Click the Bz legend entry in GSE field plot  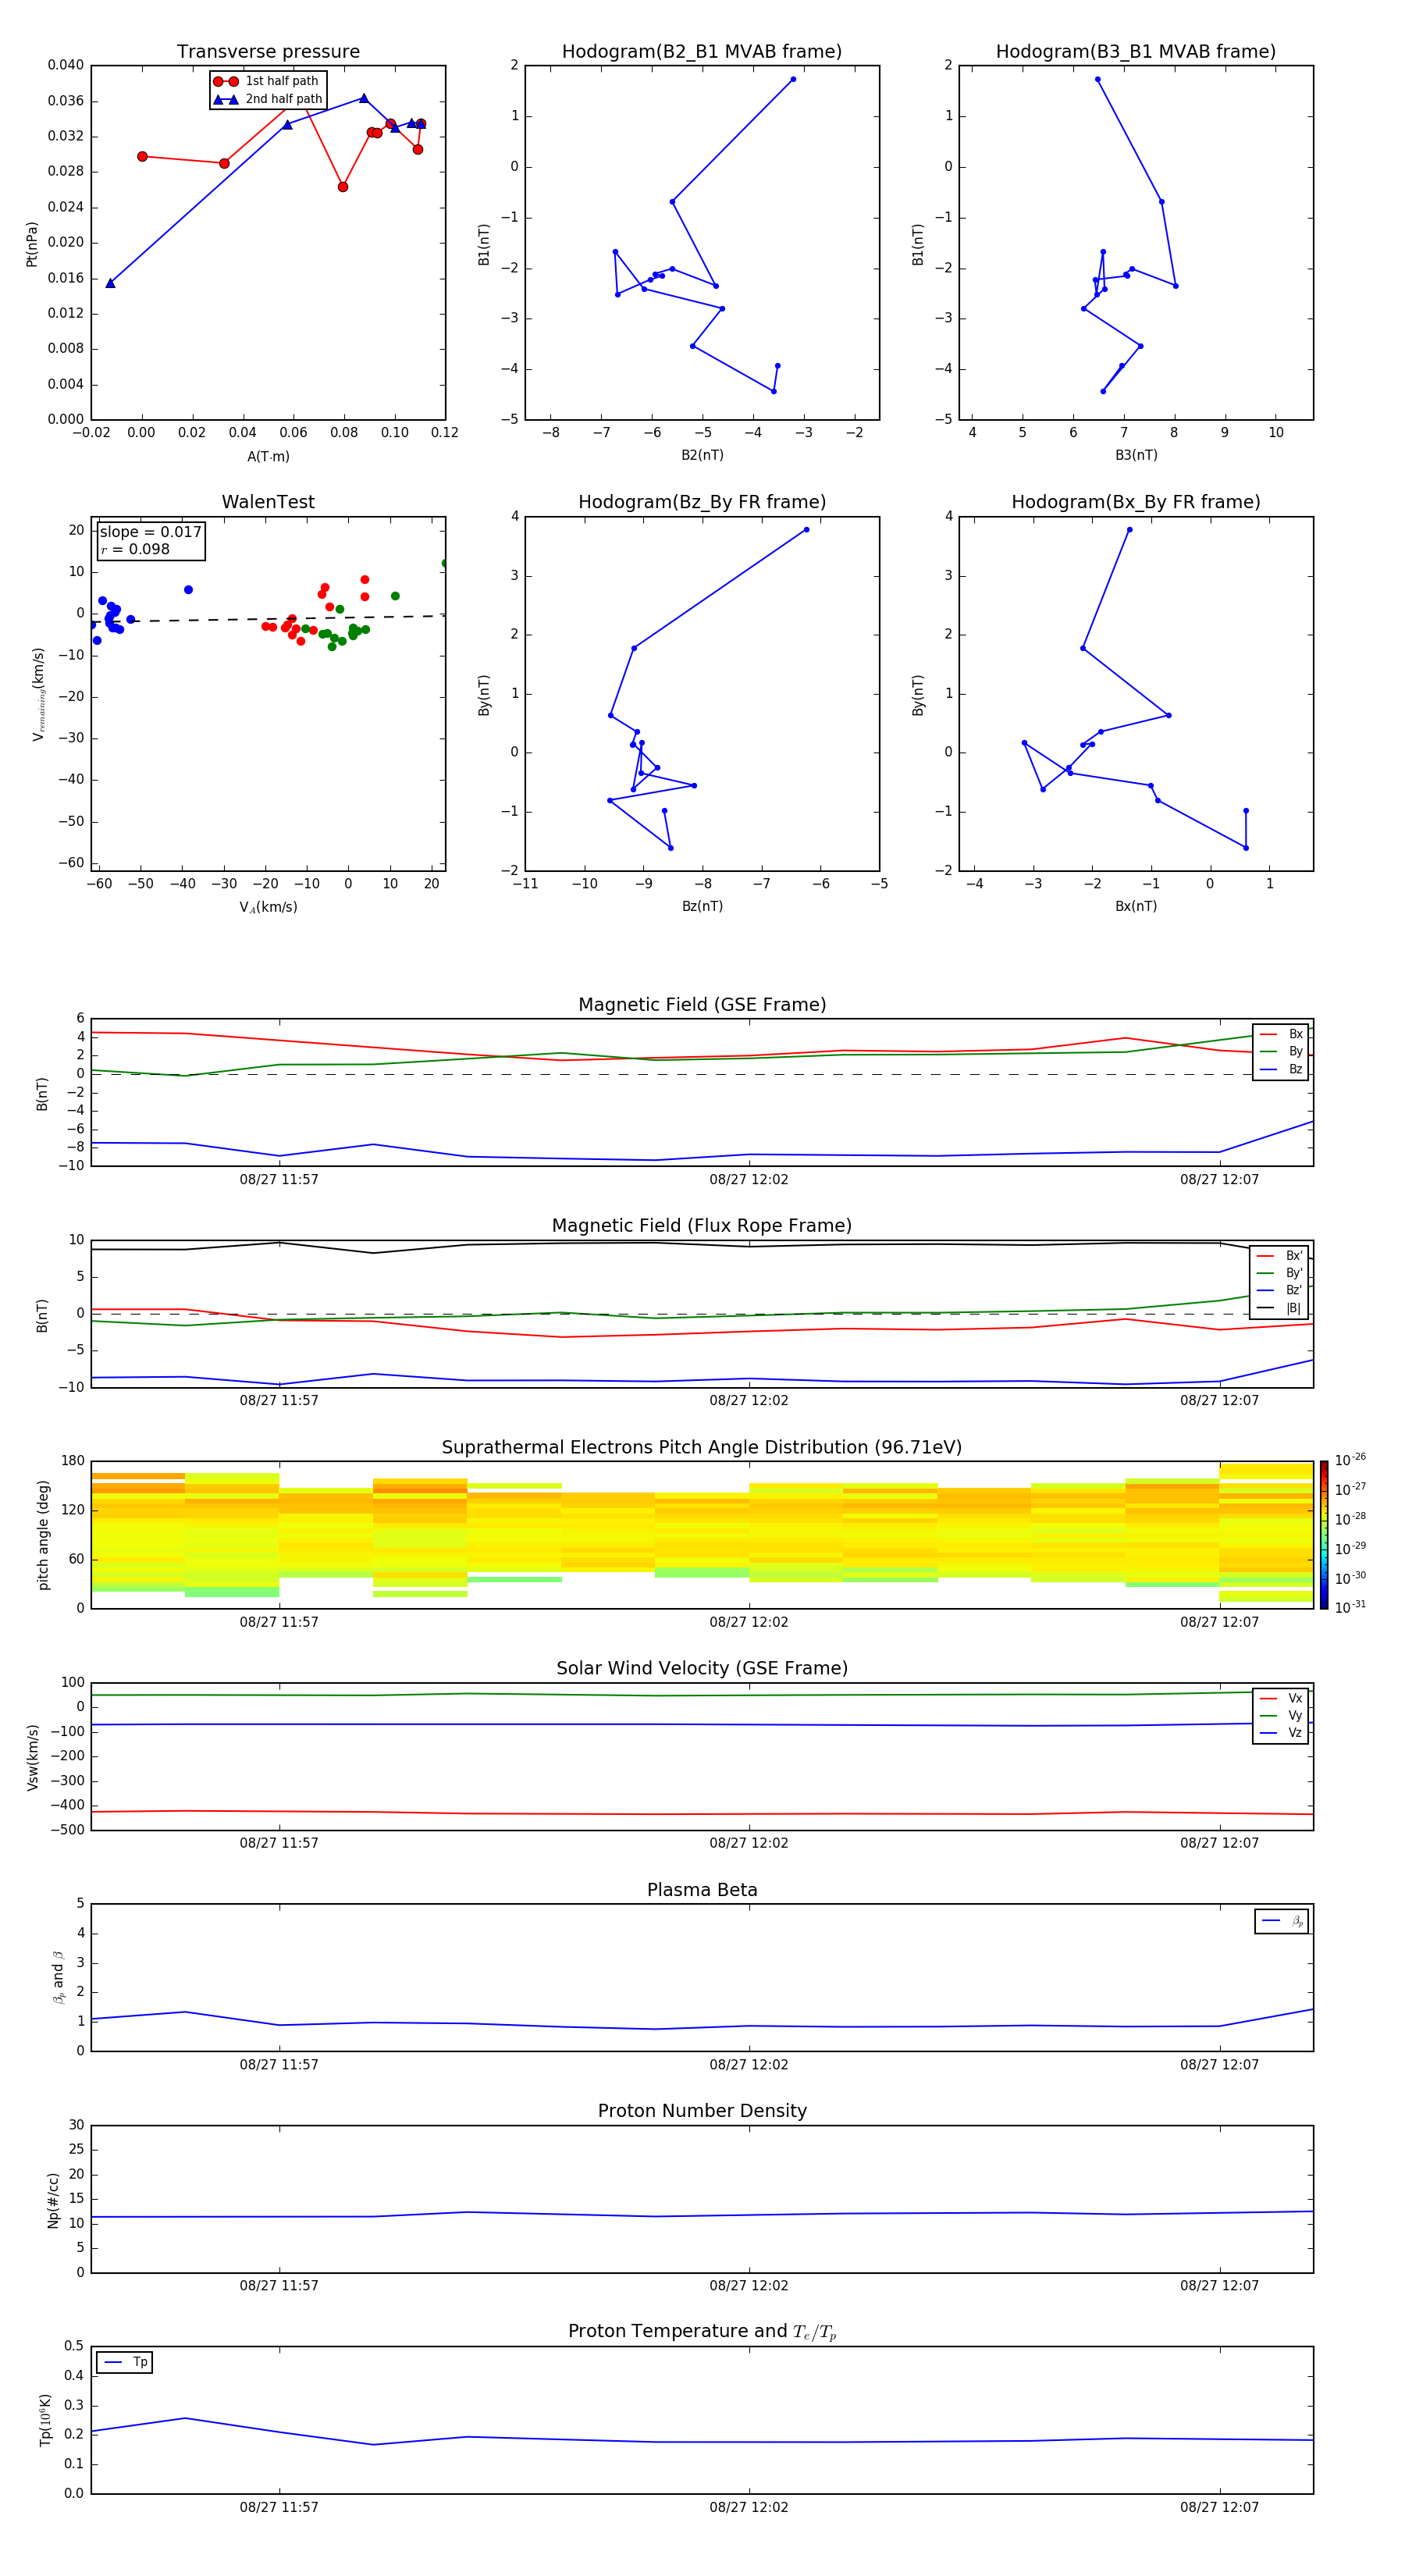[1281, 1069]
